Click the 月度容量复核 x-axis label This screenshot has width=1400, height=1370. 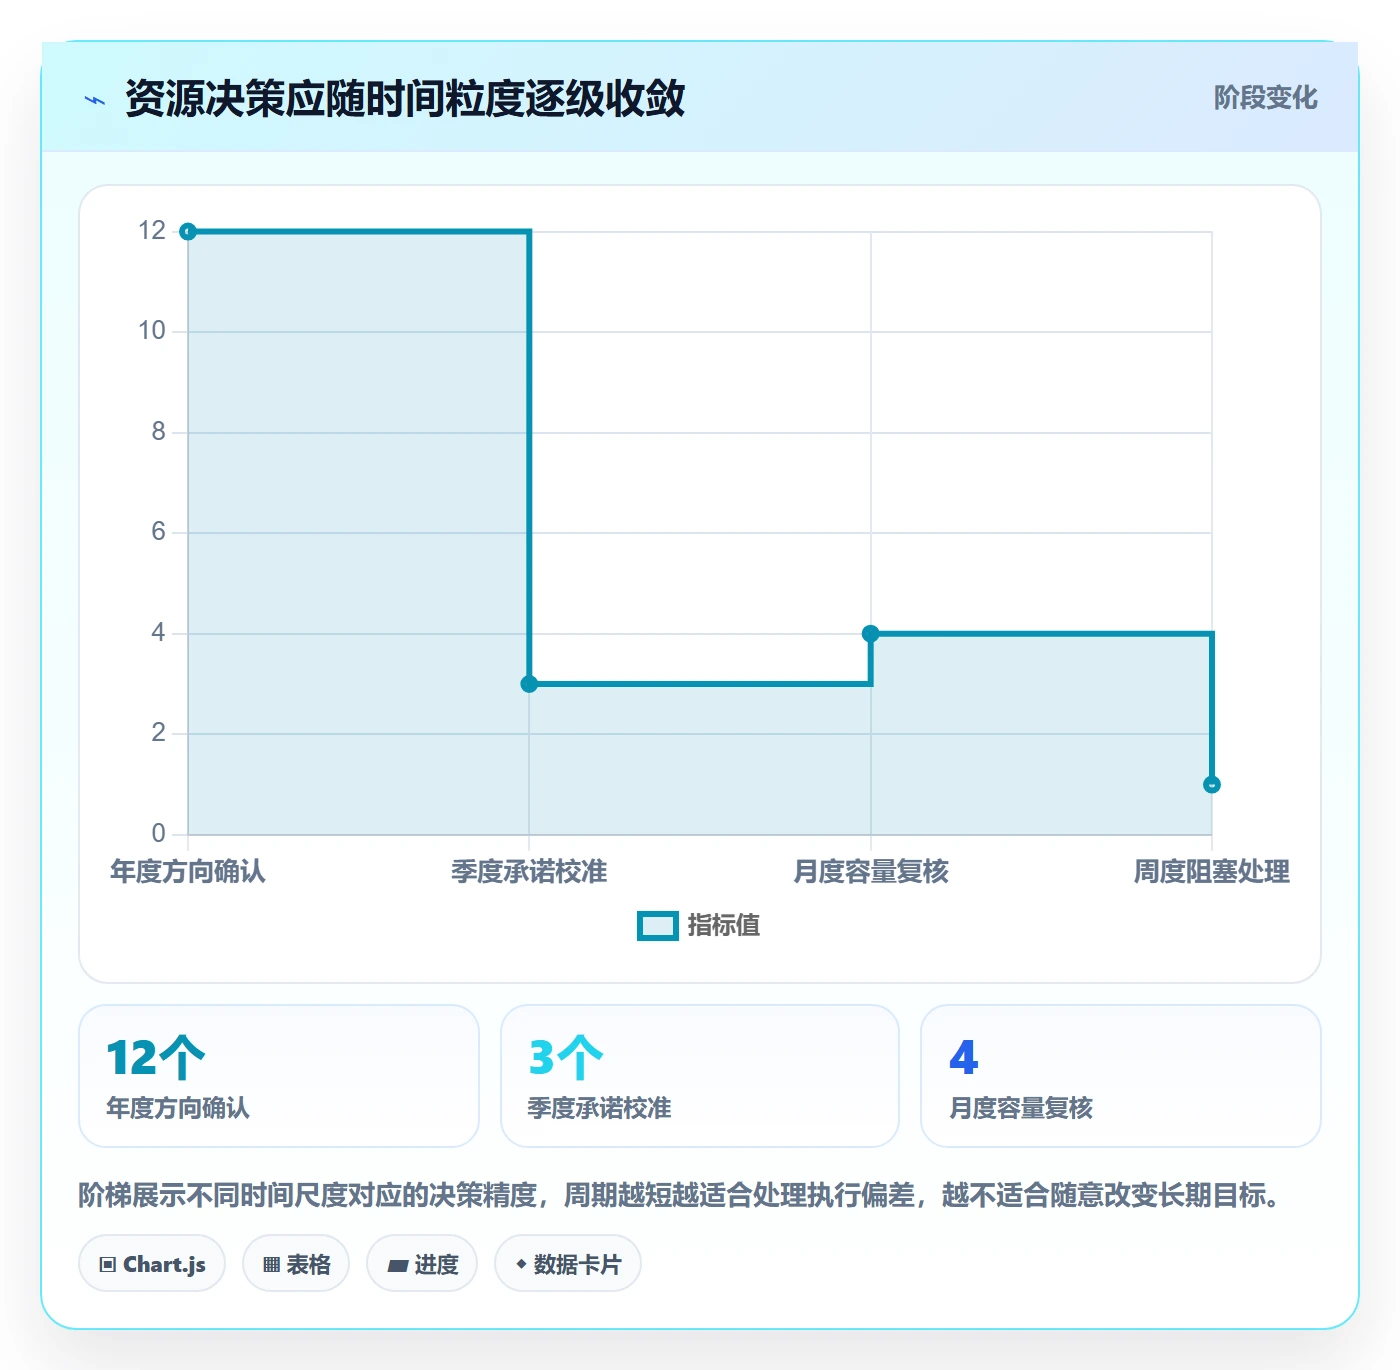871,872
